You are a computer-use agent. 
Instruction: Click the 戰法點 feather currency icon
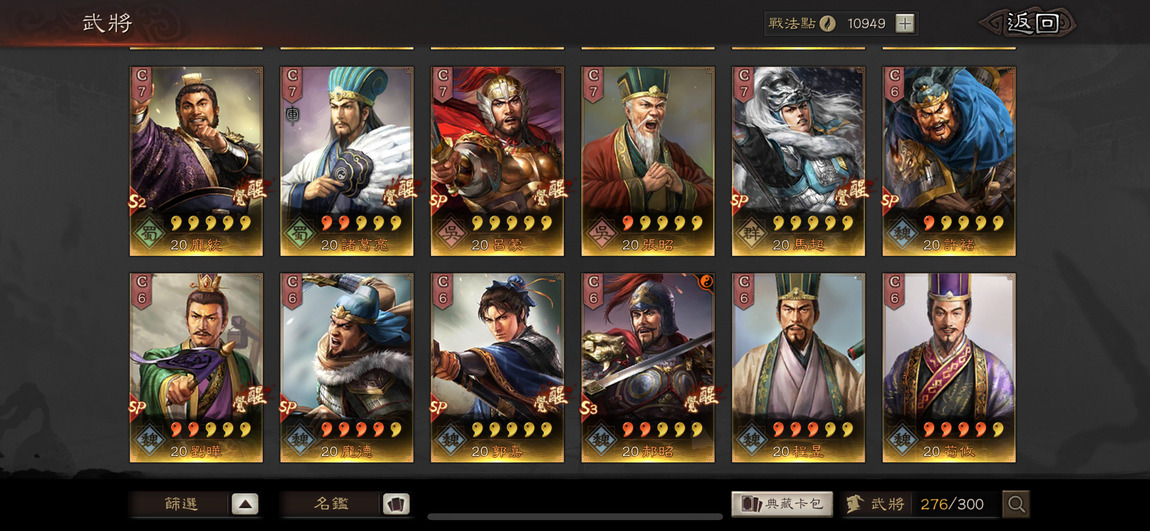pyautogui.click(x=827, y=23)
